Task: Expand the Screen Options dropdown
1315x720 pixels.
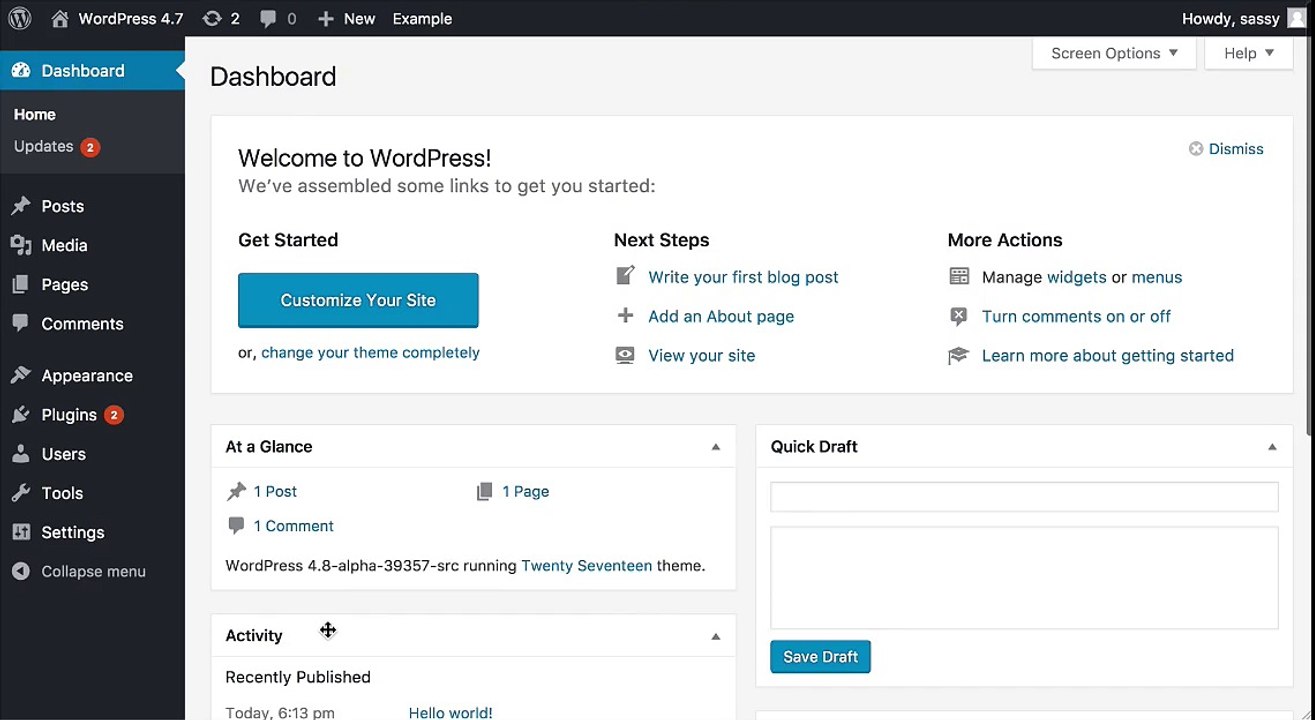Action: (x=1114, y=53)
